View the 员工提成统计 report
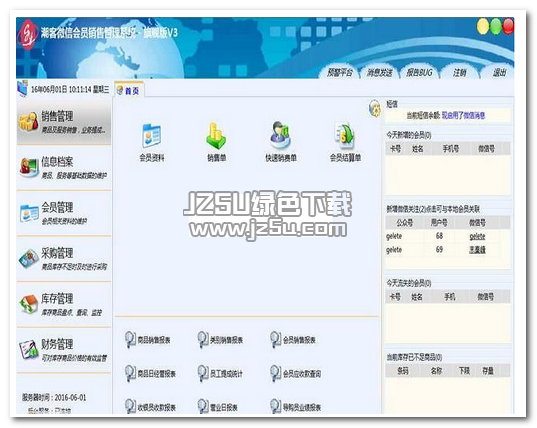 220,374
